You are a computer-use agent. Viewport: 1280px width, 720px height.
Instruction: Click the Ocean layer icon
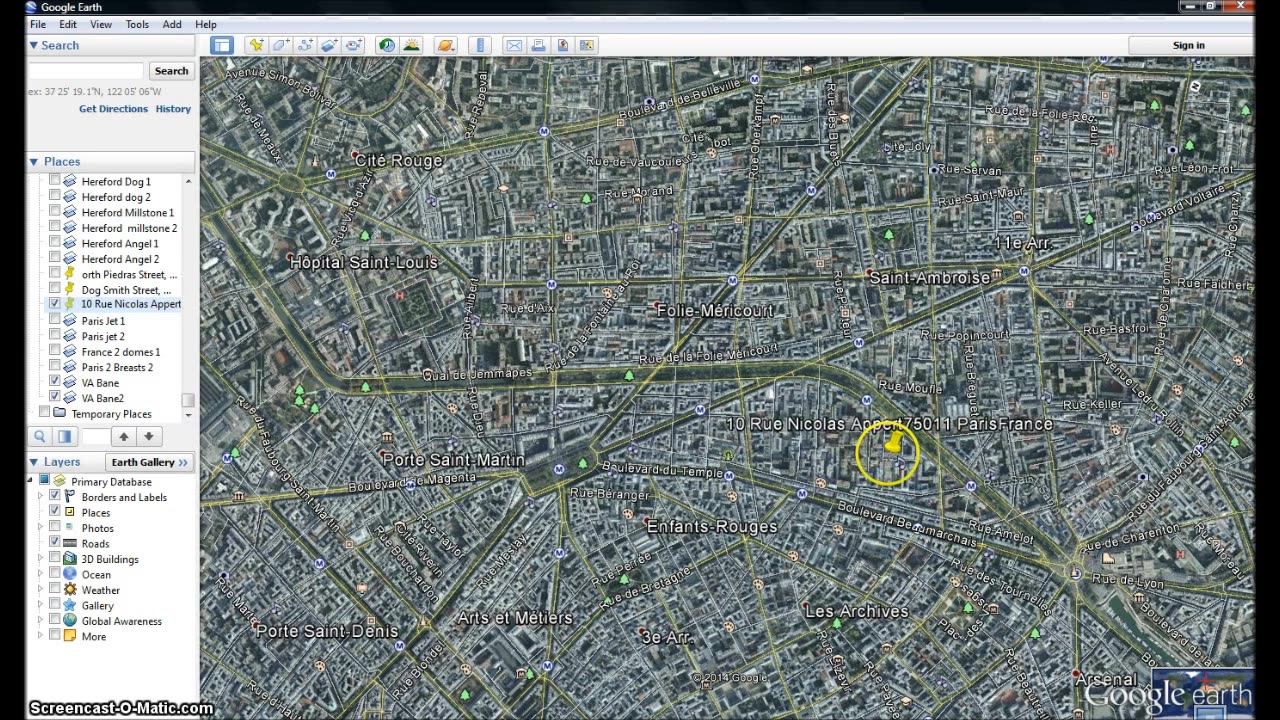[70, 574]
